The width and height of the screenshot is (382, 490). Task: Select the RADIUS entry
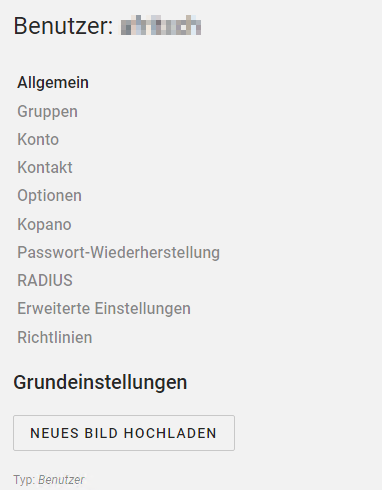(45, 280)
